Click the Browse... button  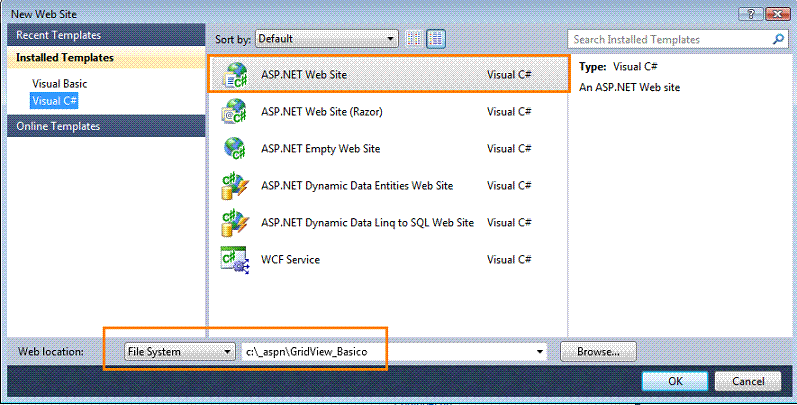coord(598,352)
